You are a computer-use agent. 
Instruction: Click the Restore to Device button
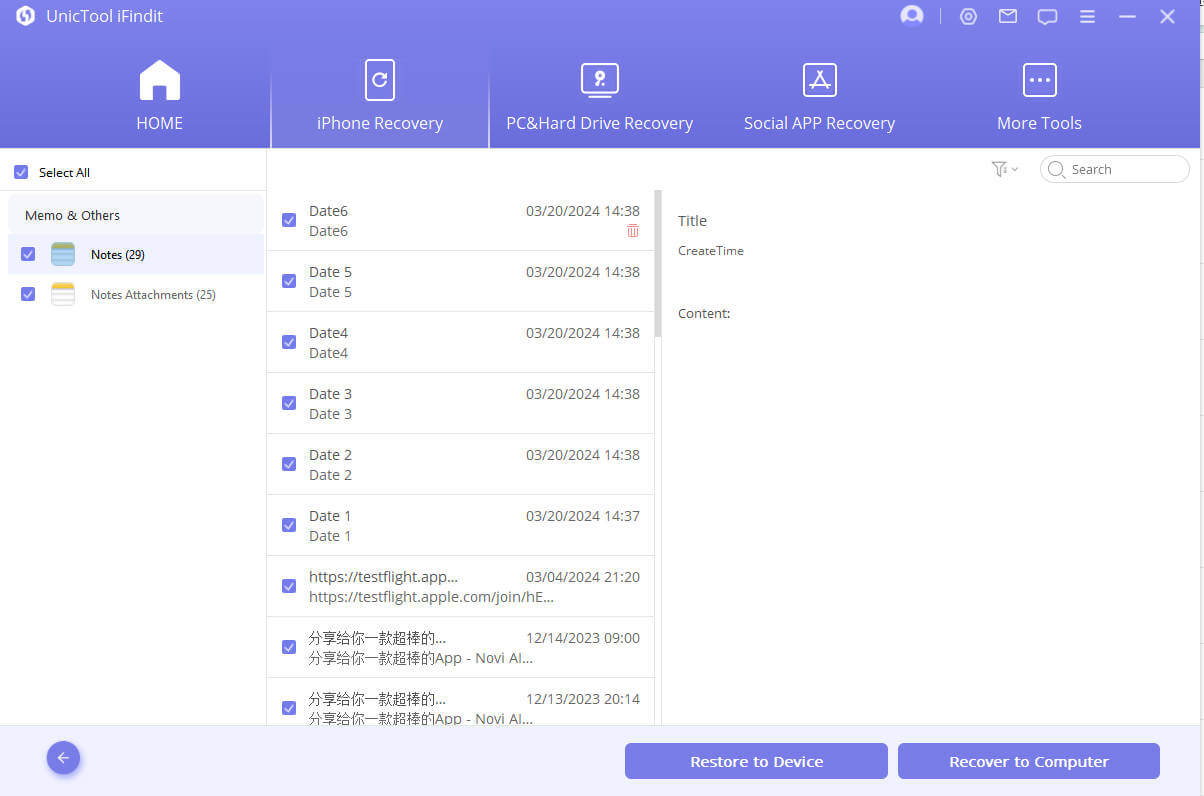pos(756,761)
